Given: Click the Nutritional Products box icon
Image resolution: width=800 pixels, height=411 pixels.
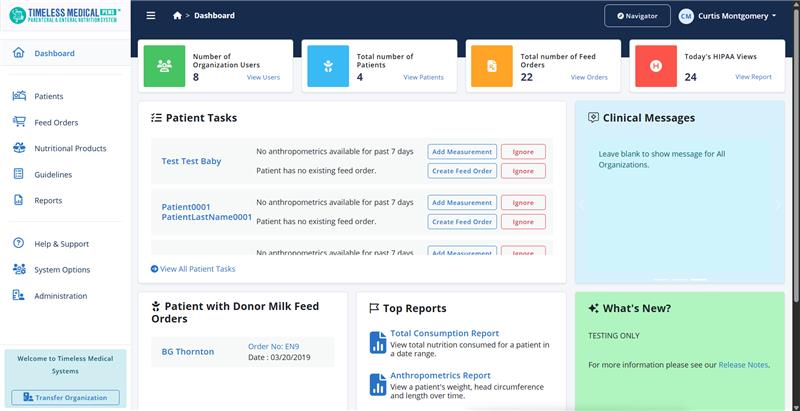Looking at the screenshot, I should pos(19,148).
